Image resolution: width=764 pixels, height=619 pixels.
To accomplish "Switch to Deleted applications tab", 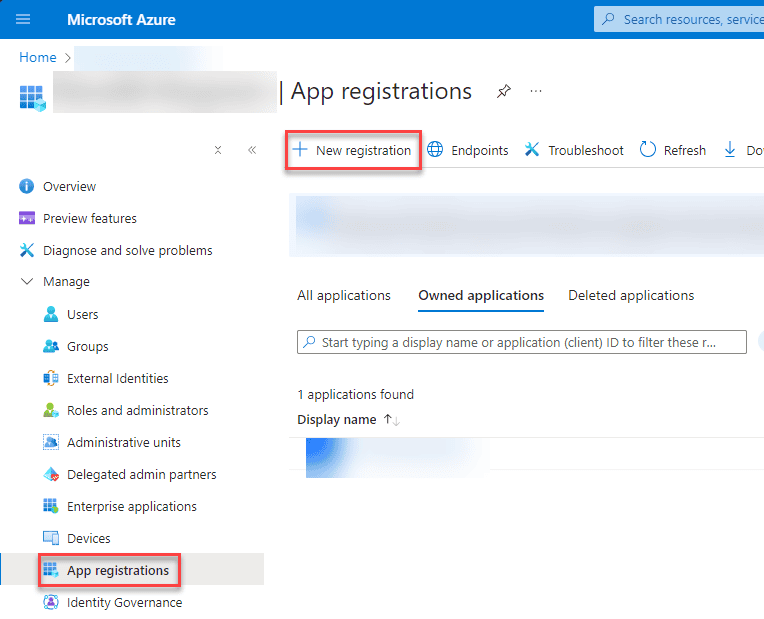I will (630, 295).
